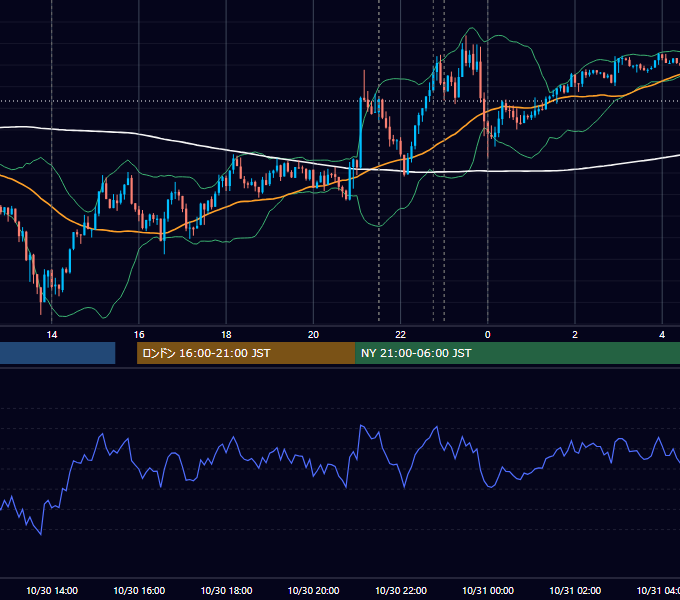This screenshot has width=680, height=600.
Task: Click the 10/30 16:00 date label
Action: tap(139, 590)
